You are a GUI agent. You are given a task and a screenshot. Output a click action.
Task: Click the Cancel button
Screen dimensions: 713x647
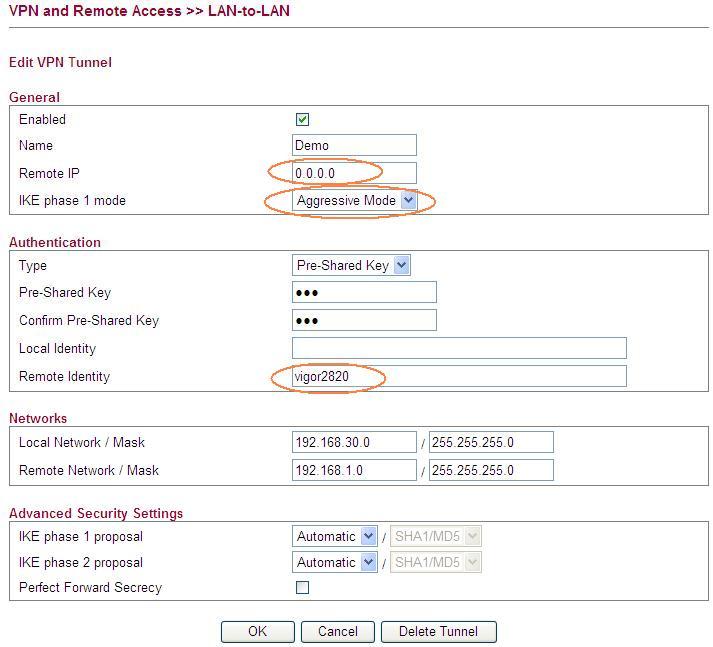[x=338, y=632]
